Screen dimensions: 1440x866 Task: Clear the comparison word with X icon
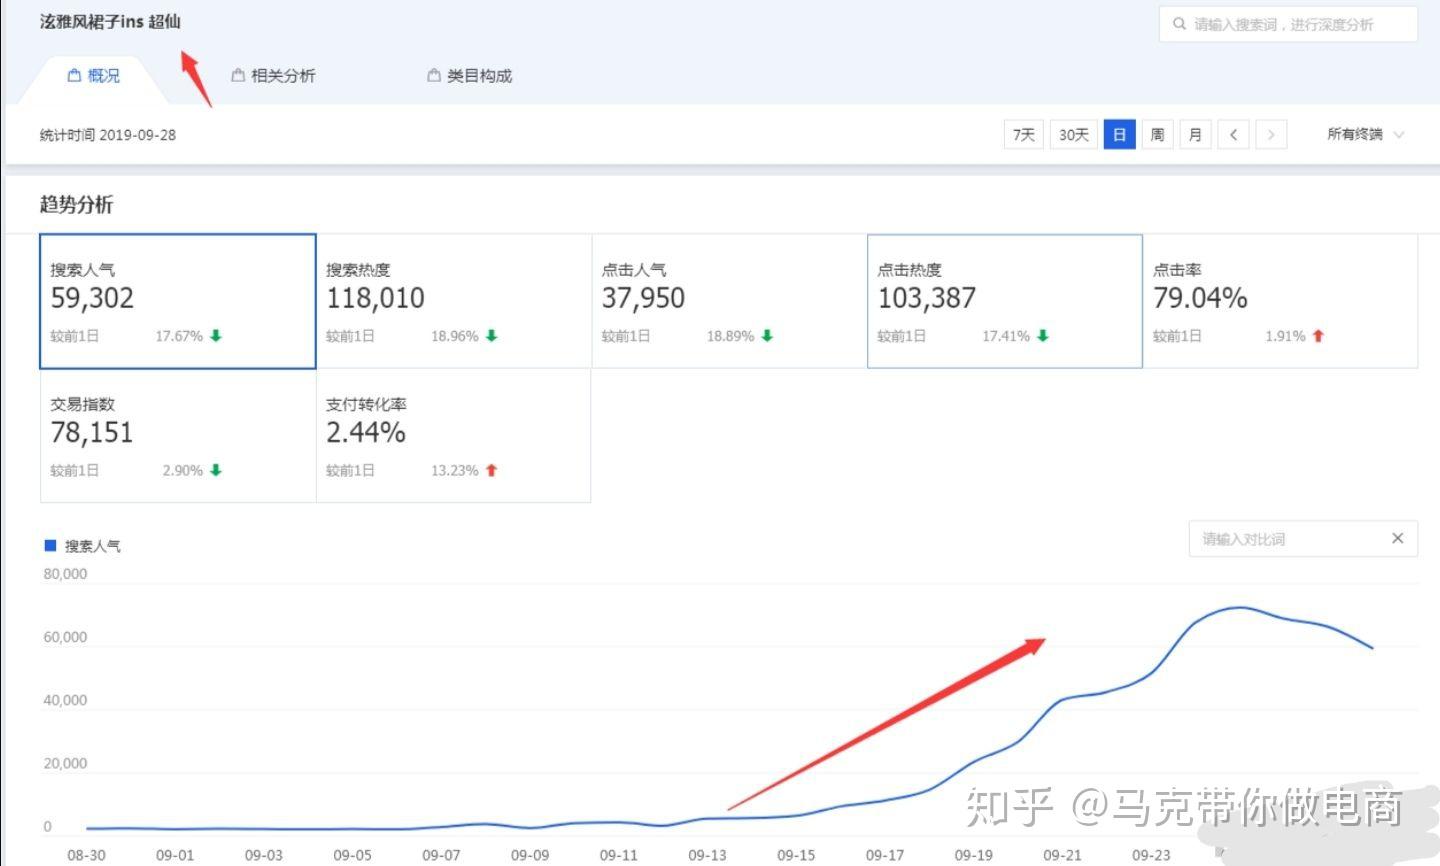pyautogui.click(x=1397, y=538)
